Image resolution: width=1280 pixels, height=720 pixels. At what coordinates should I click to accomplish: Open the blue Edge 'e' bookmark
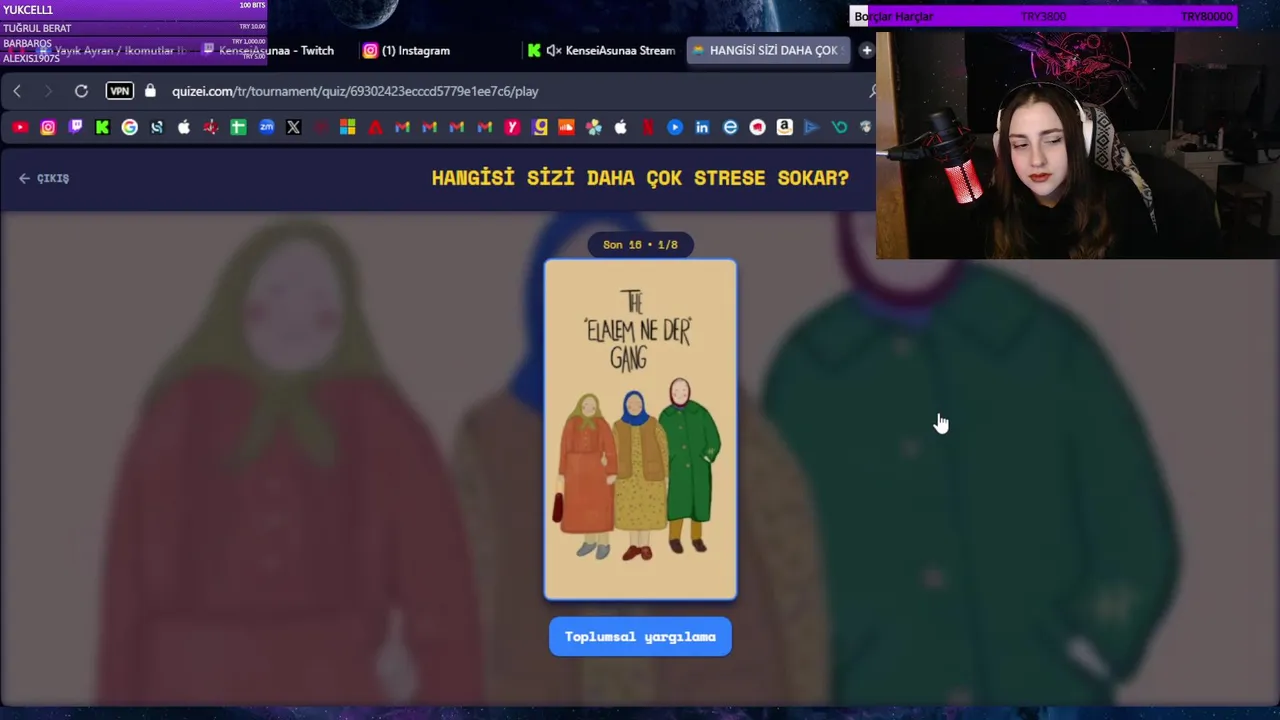coord(730,127)
